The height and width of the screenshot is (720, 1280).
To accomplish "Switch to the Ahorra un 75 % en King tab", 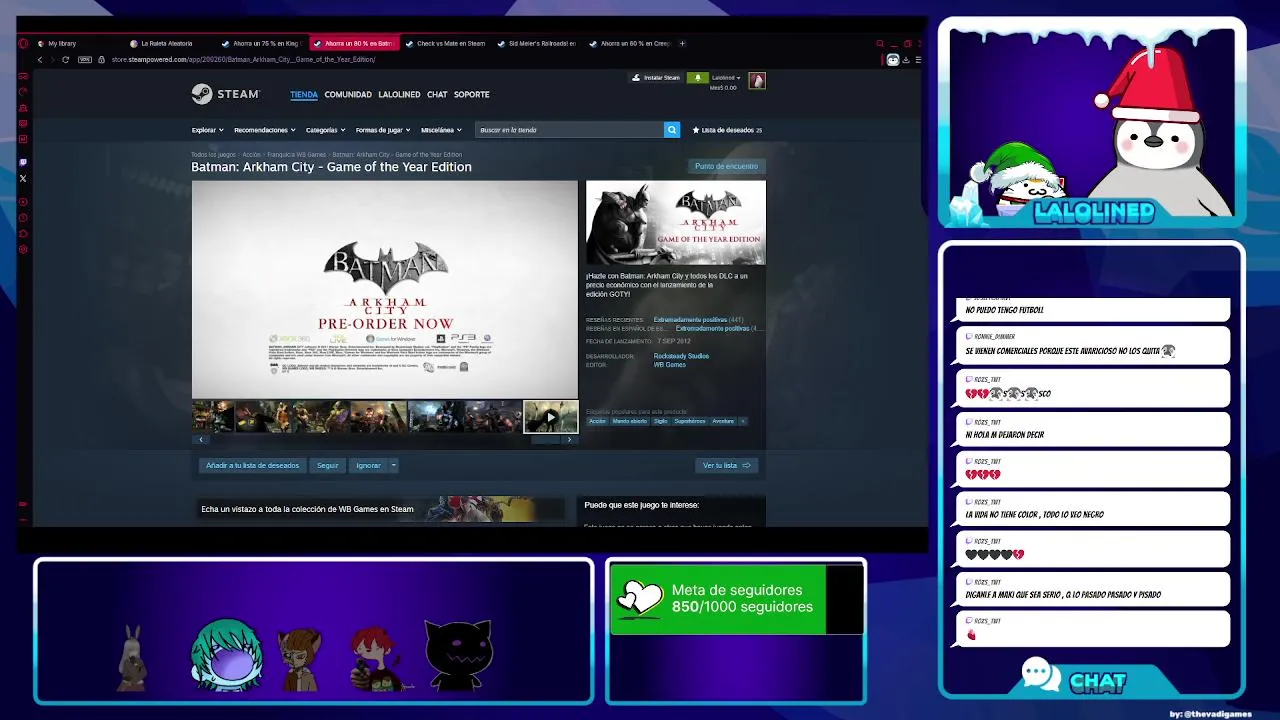I will pyautogui.click(x=265, y=43).
